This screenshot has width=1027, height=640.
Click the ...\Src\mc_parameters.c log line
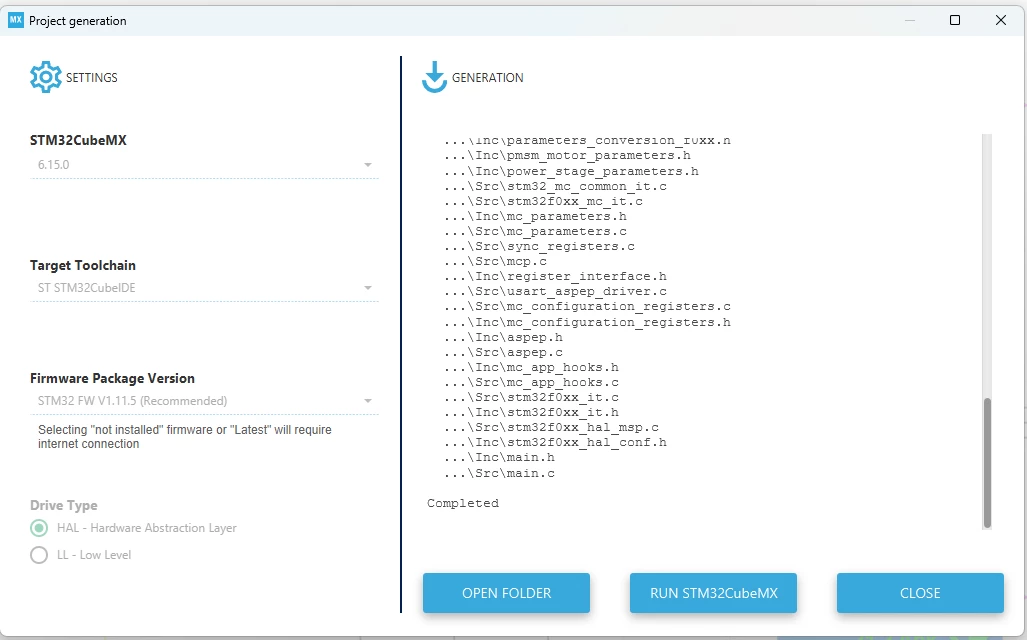click(535, 231)
